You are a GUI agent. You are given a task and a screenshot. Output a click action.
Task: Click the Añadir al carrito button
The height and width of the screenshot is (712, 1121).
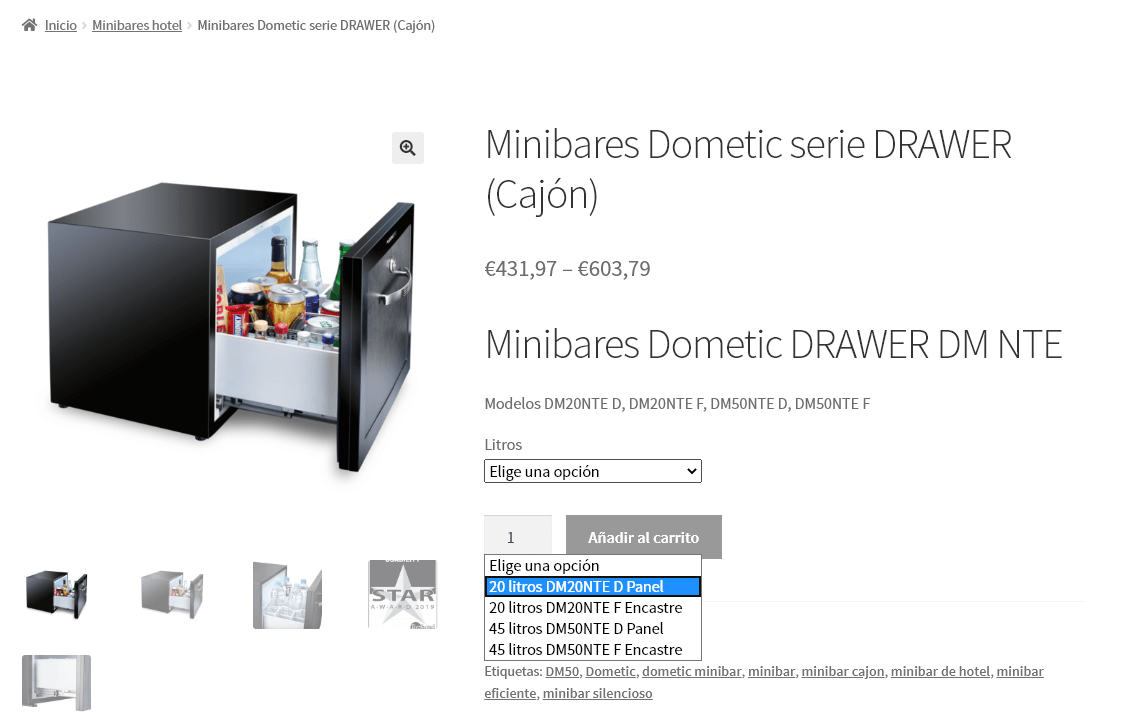coord(643,537)
